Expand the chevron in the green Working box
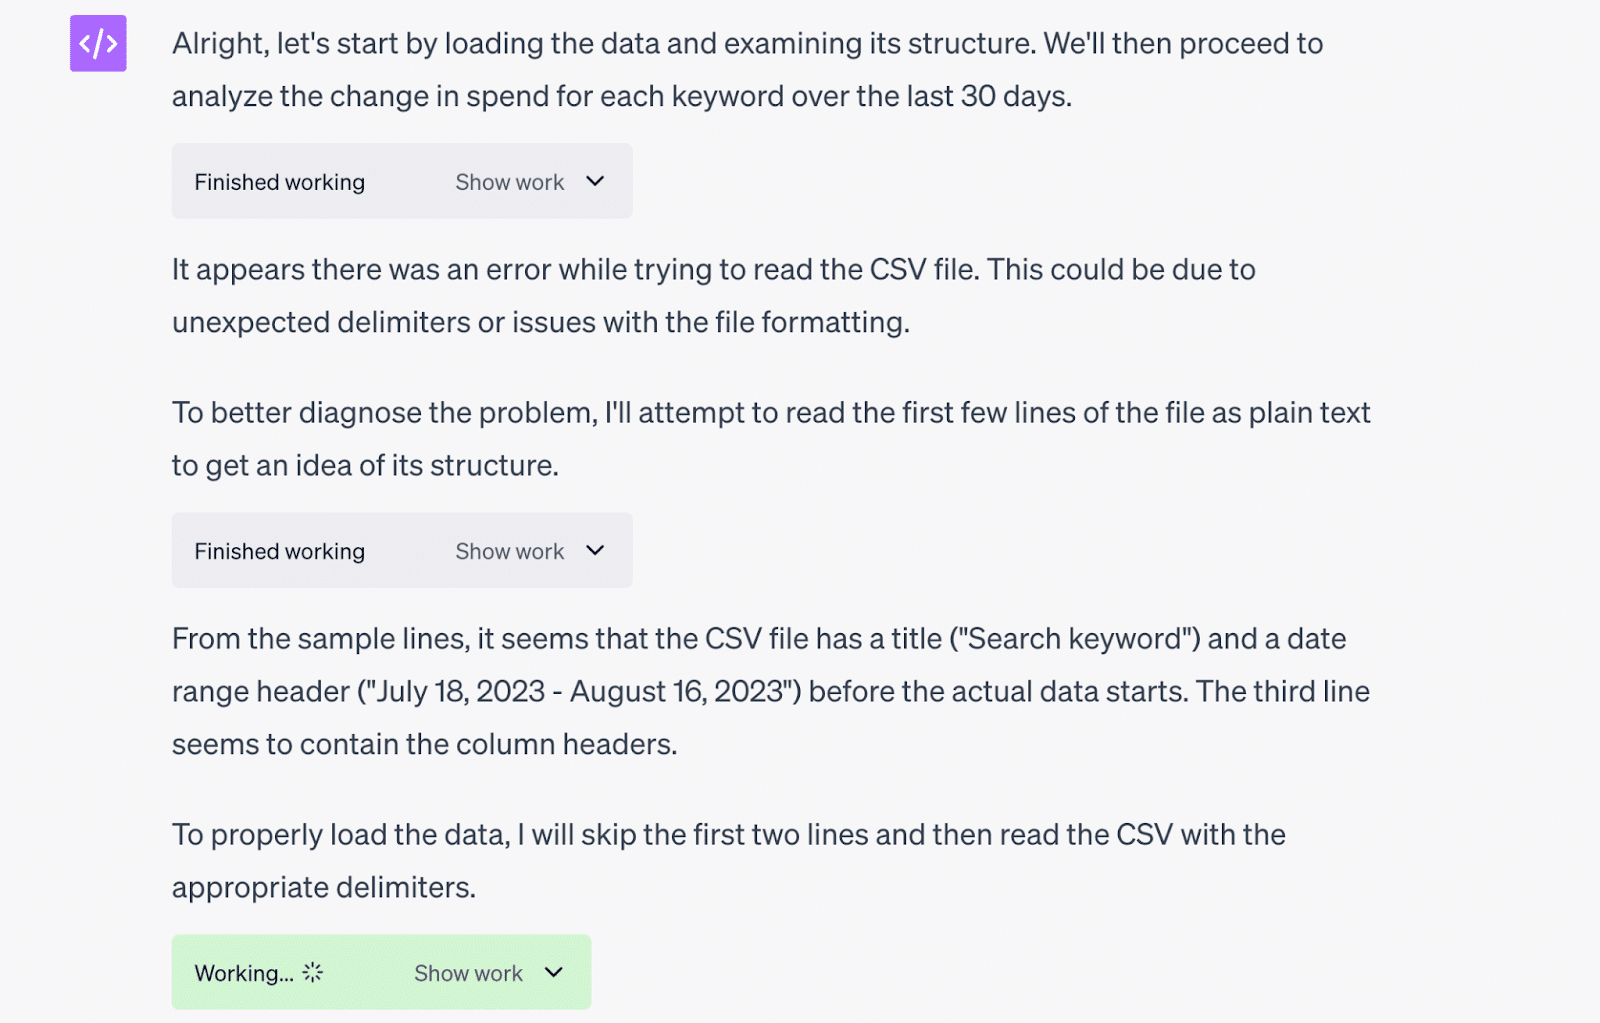Image resolution: width=1600 pixels, height=1023 pixels. point(554,972)
